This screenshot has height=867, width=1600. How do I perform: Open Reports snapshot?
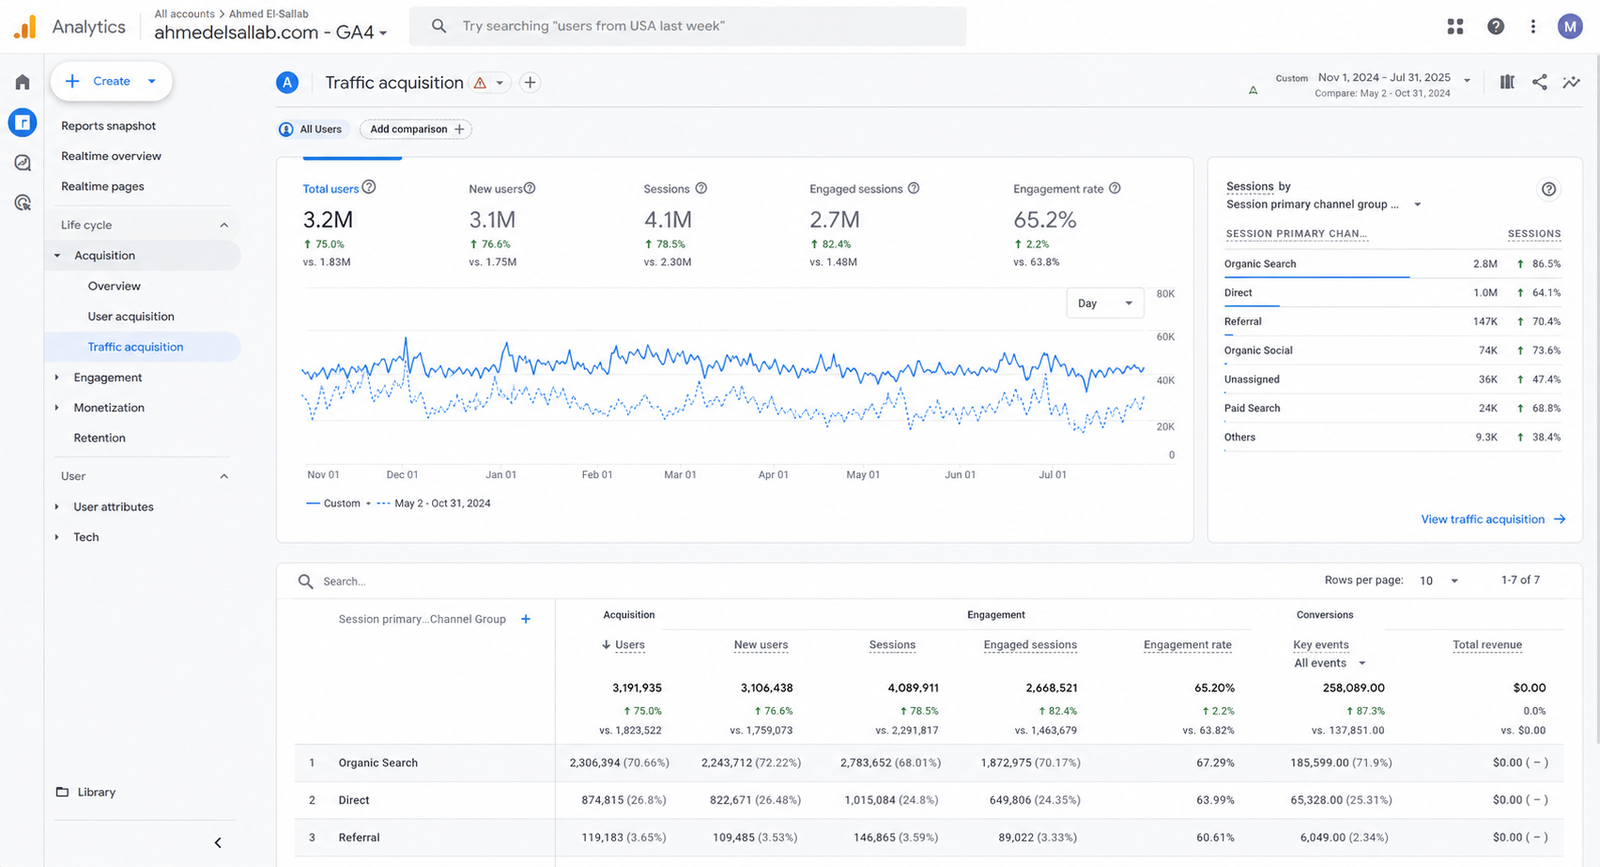[108, 126]
